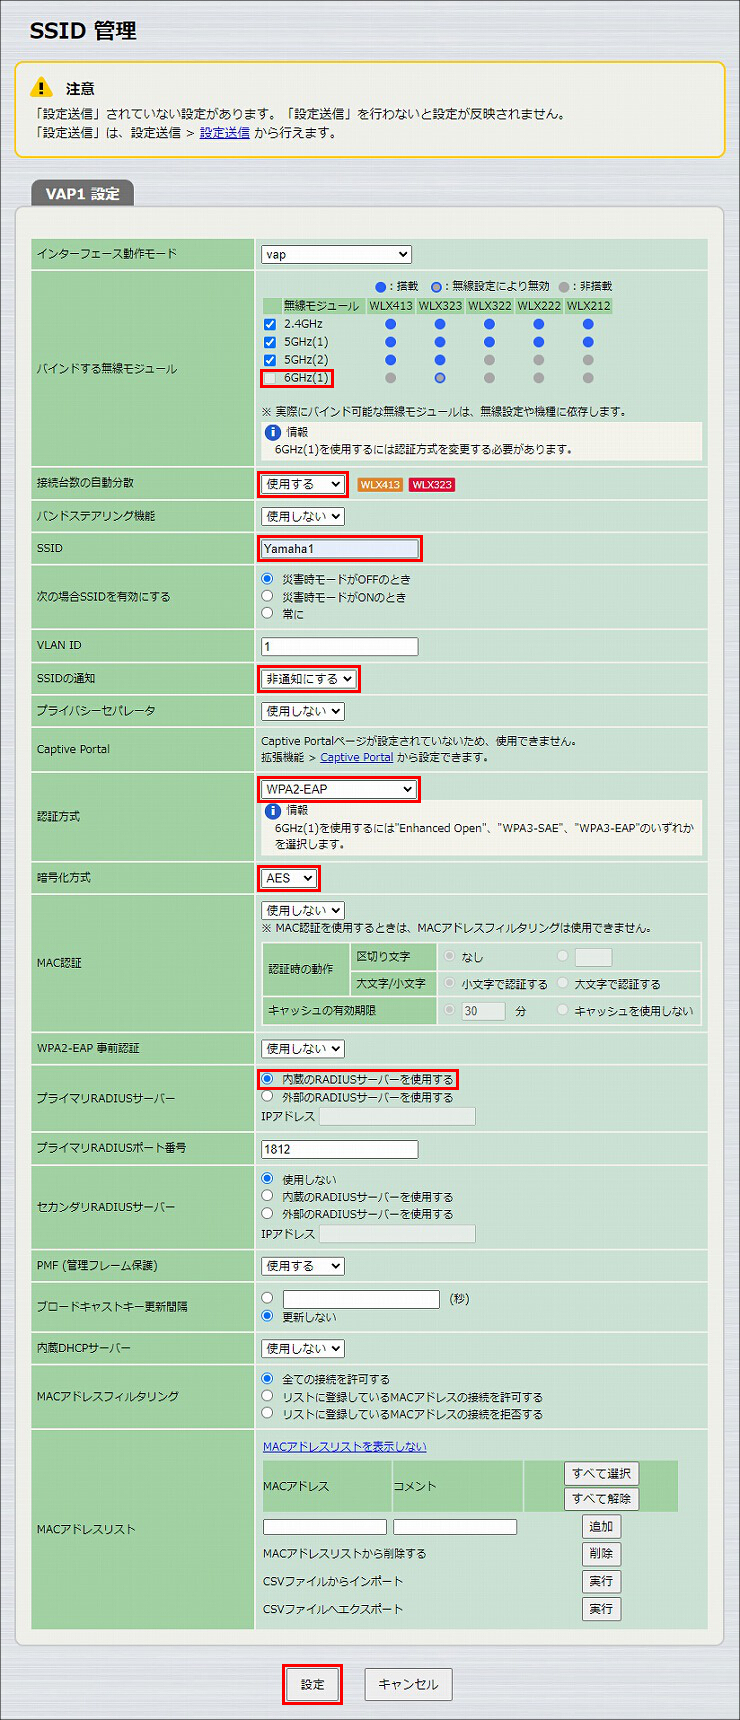Open the 暗号化方式 dropdown showing AES
This screenshot has height=1720, width=740.
pos(289,878)
